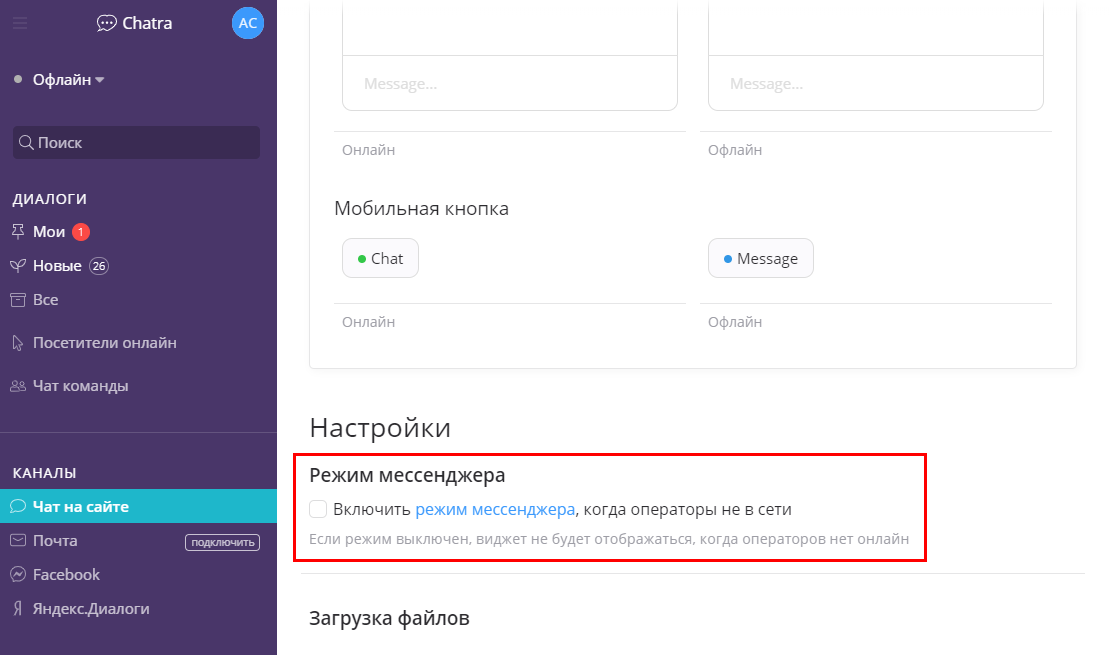Click the Режим мессенджера heading

[407, 475]
